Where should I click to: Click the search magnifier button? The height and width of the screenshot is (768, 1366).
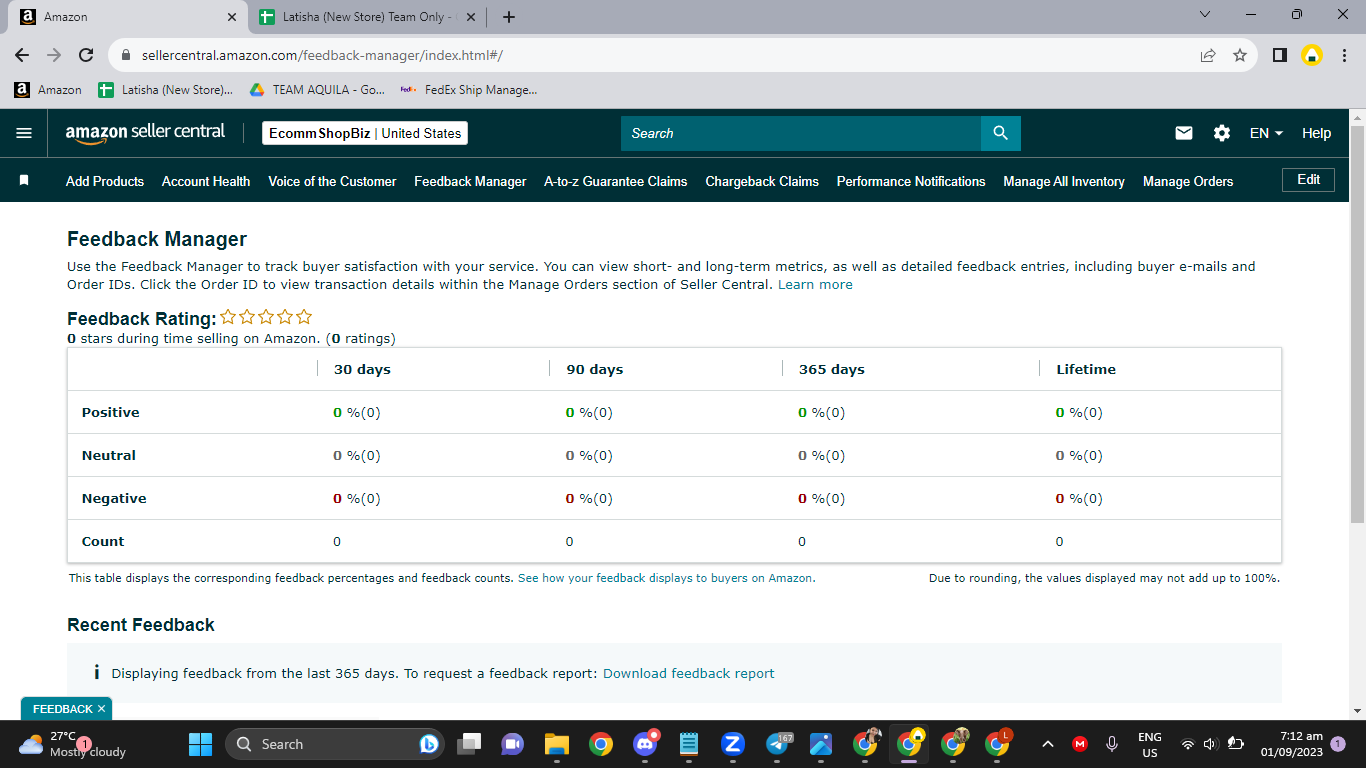[x=1001, y=133]
